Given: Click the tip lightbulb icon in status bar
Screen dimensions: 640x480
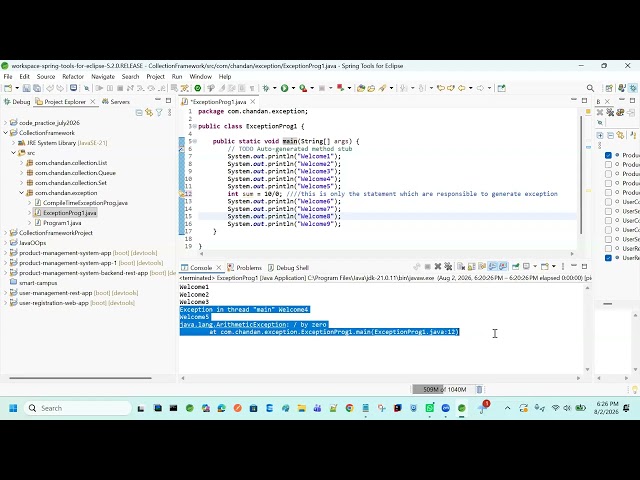Looking at the screenshot, I should point(635,389).
